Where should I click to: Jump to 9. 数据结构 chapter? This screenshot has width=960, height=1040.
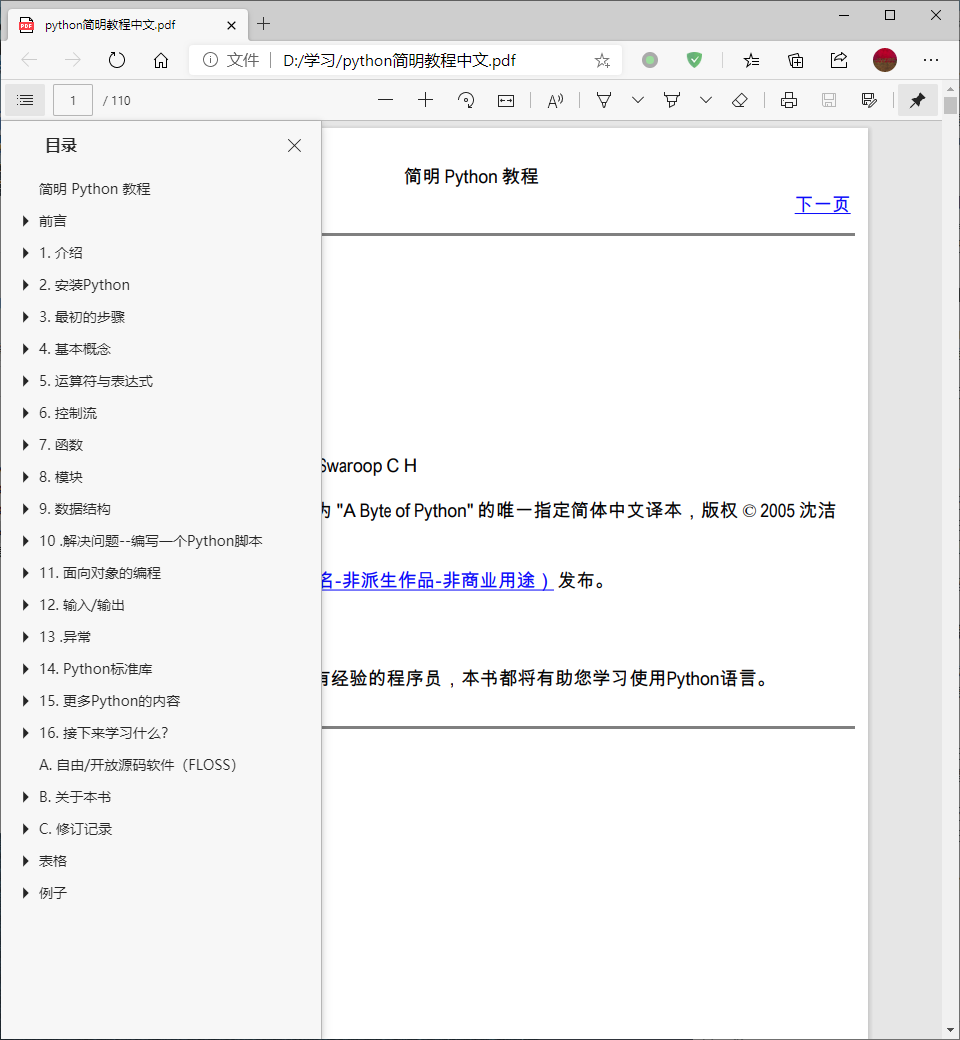pos(75,509)
